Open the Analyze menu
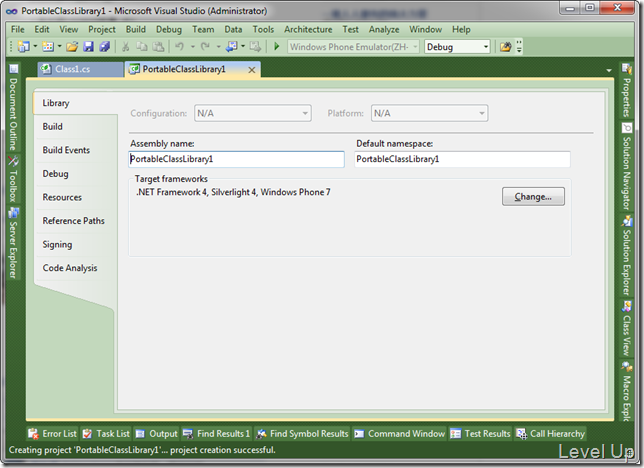Viewport: 644px width, 468px height. click(384, 30)
